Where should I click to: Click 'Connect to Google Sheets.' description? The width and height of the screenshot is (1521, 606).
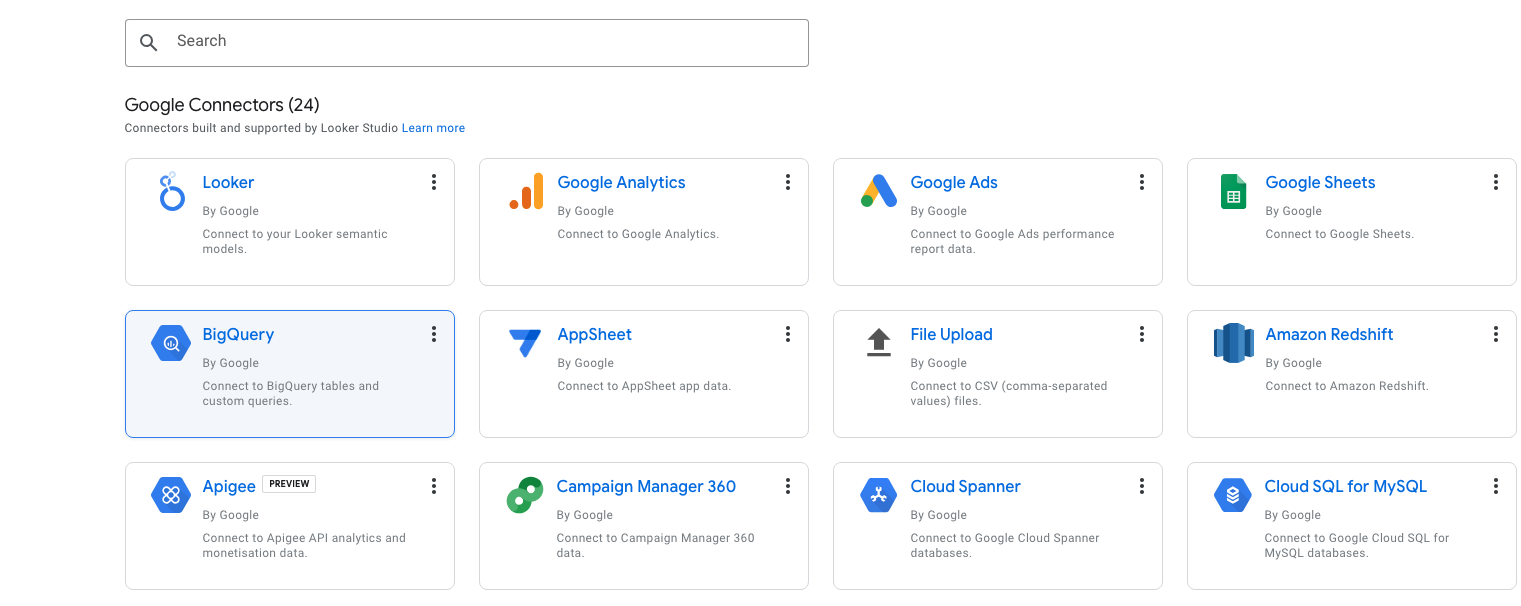pyautogui.click(x=1339, y=234)
